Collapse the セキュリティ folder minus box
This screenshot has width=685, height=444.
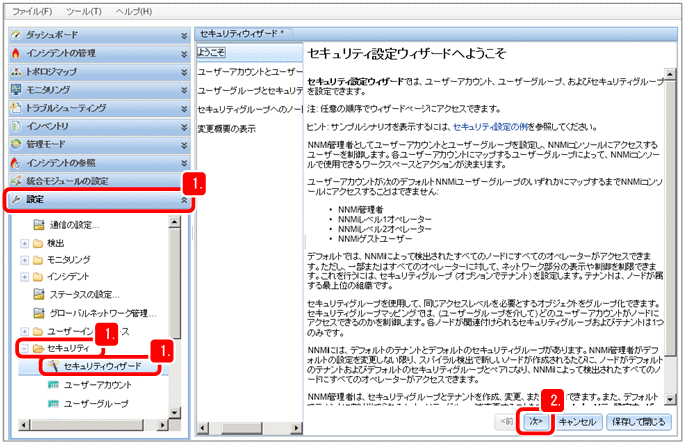(x=24, y=348)
